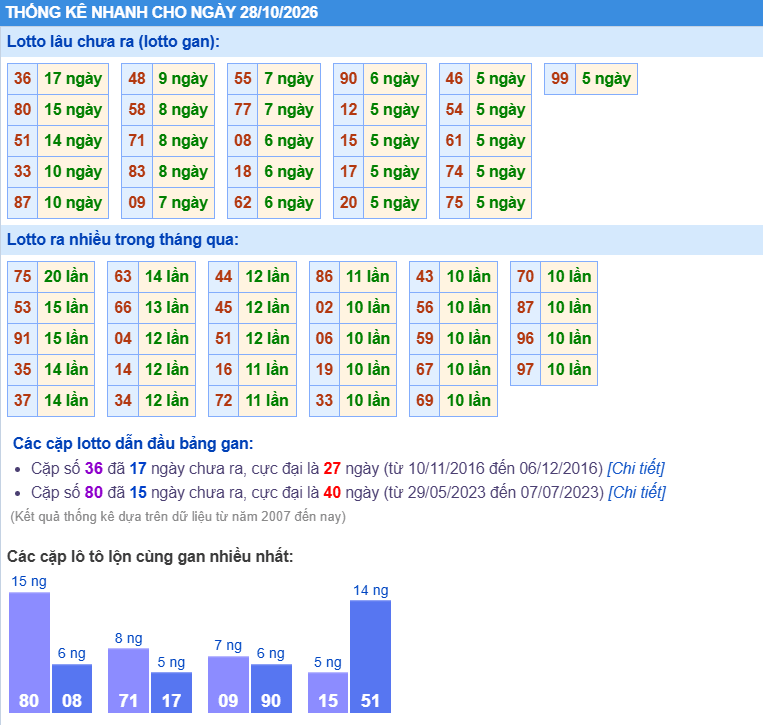763x725 pixels.
Task: Select number 99 with 5 ngày
Action: coord(560,78)
